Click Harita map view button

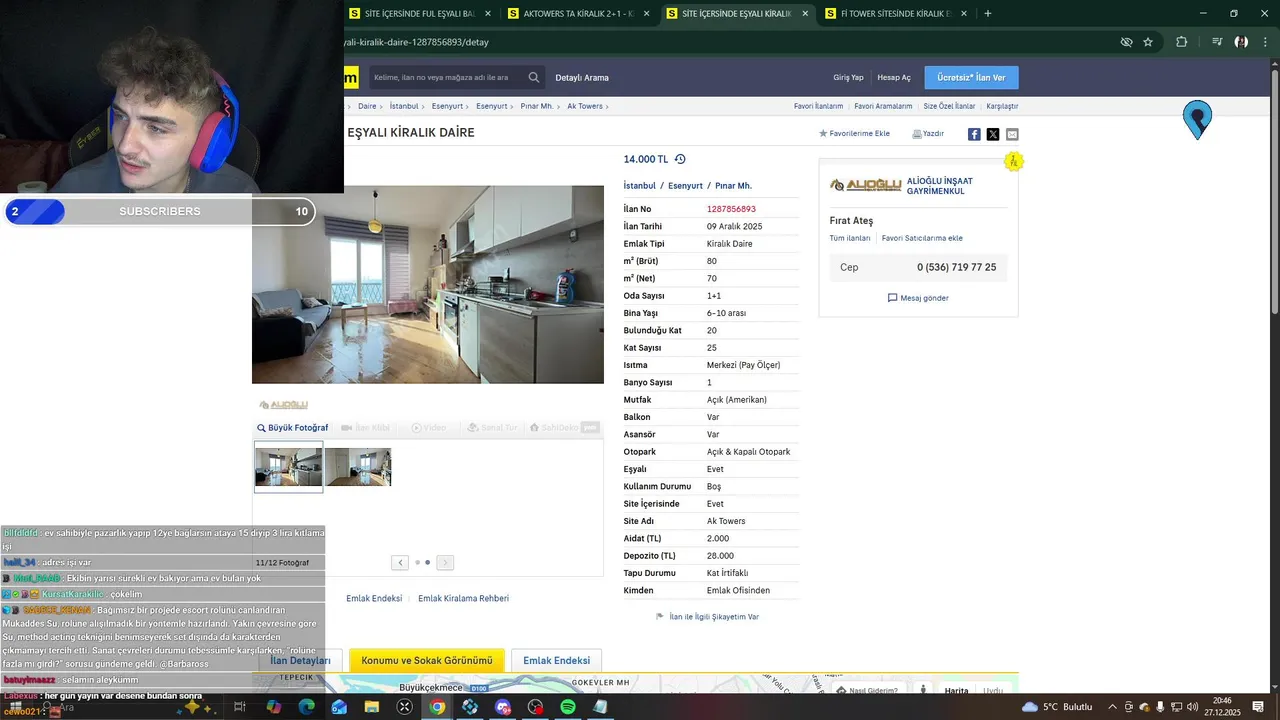tap(956, 690)
